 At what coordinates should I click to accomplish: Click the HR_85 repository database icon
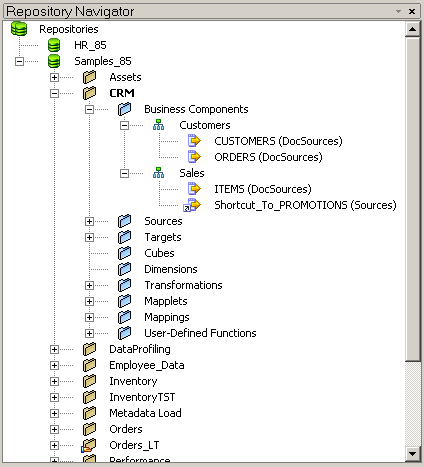click(x=54, y=45)
